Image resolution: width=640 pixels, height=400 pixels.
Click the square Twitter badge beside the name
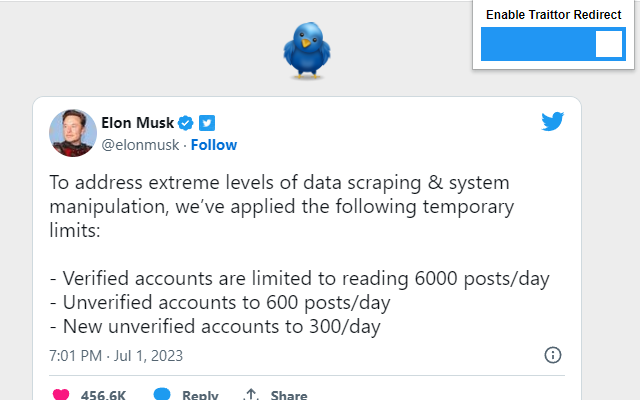[207, 123]
